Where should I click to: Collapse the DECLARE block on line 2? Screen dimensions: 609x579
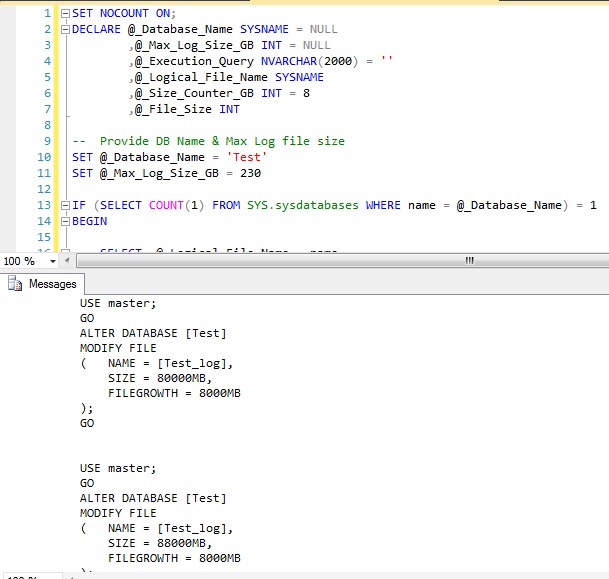pyautogui.click(x=65, y=29)
